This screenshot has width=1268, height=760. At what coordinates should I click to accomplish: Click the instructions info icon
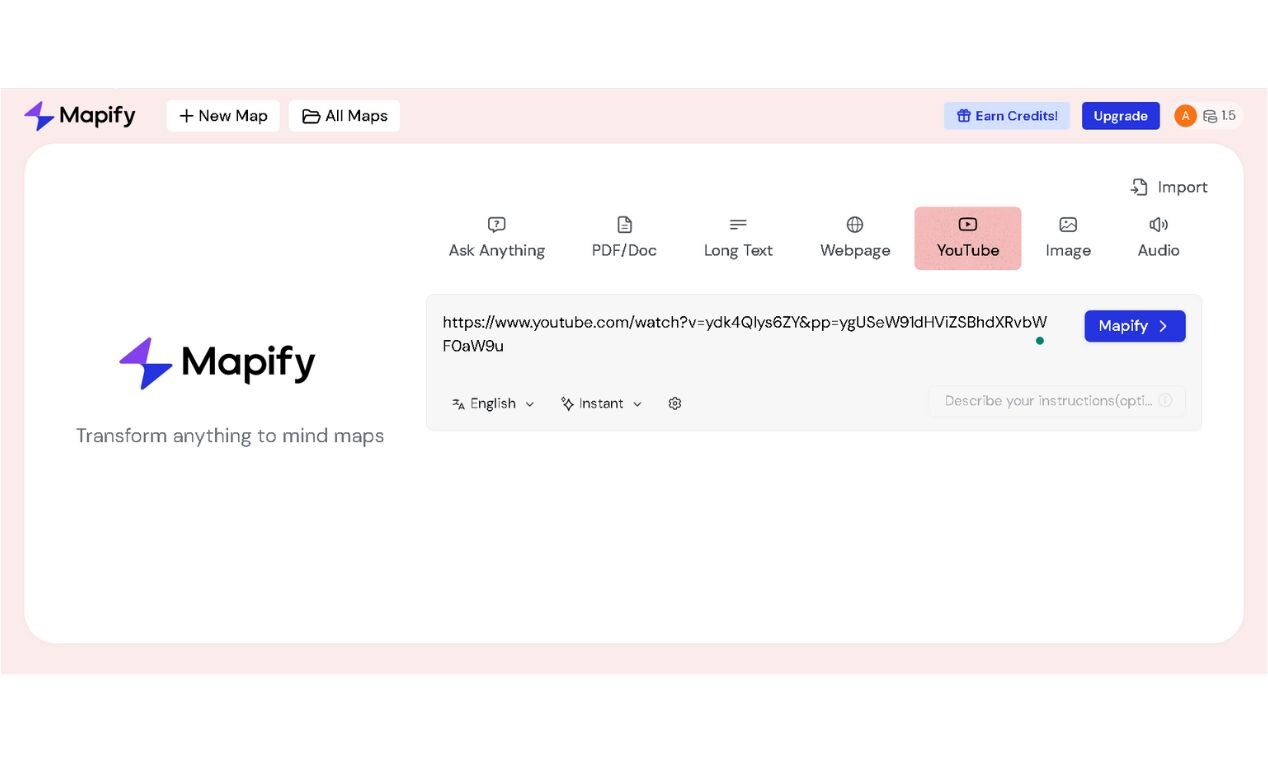tap(1165, 401)
